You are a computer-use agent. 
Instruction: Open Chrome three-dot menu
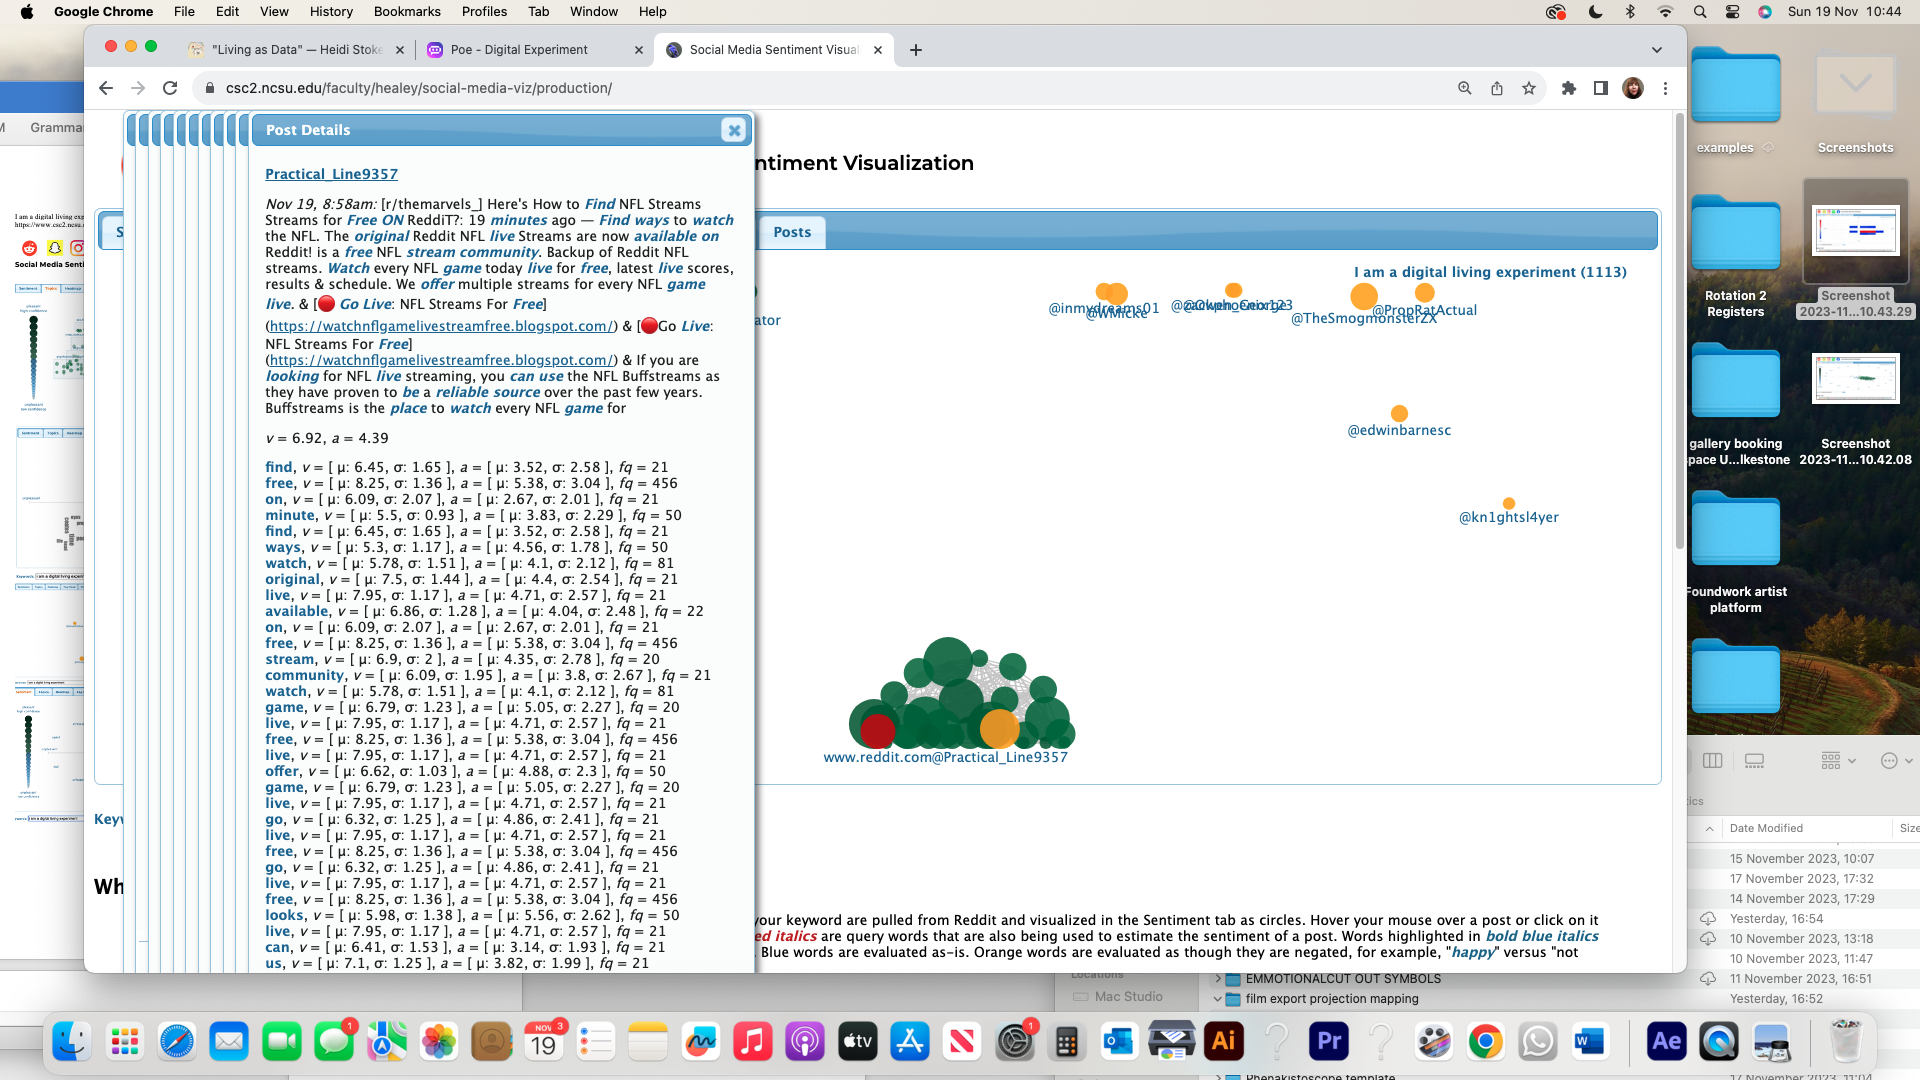[1665, 88]
